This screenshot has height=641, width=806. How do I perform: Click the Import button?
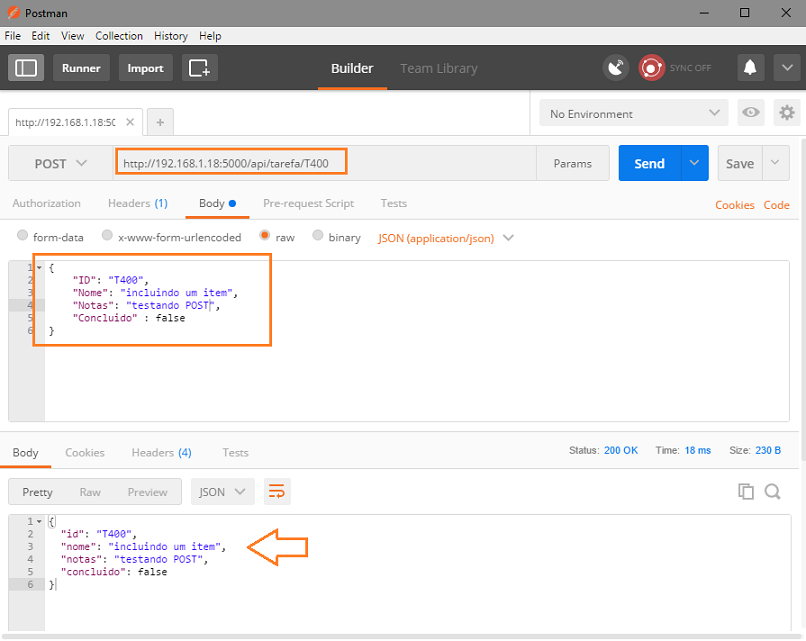pyautogui.click(x=145, y=68)
